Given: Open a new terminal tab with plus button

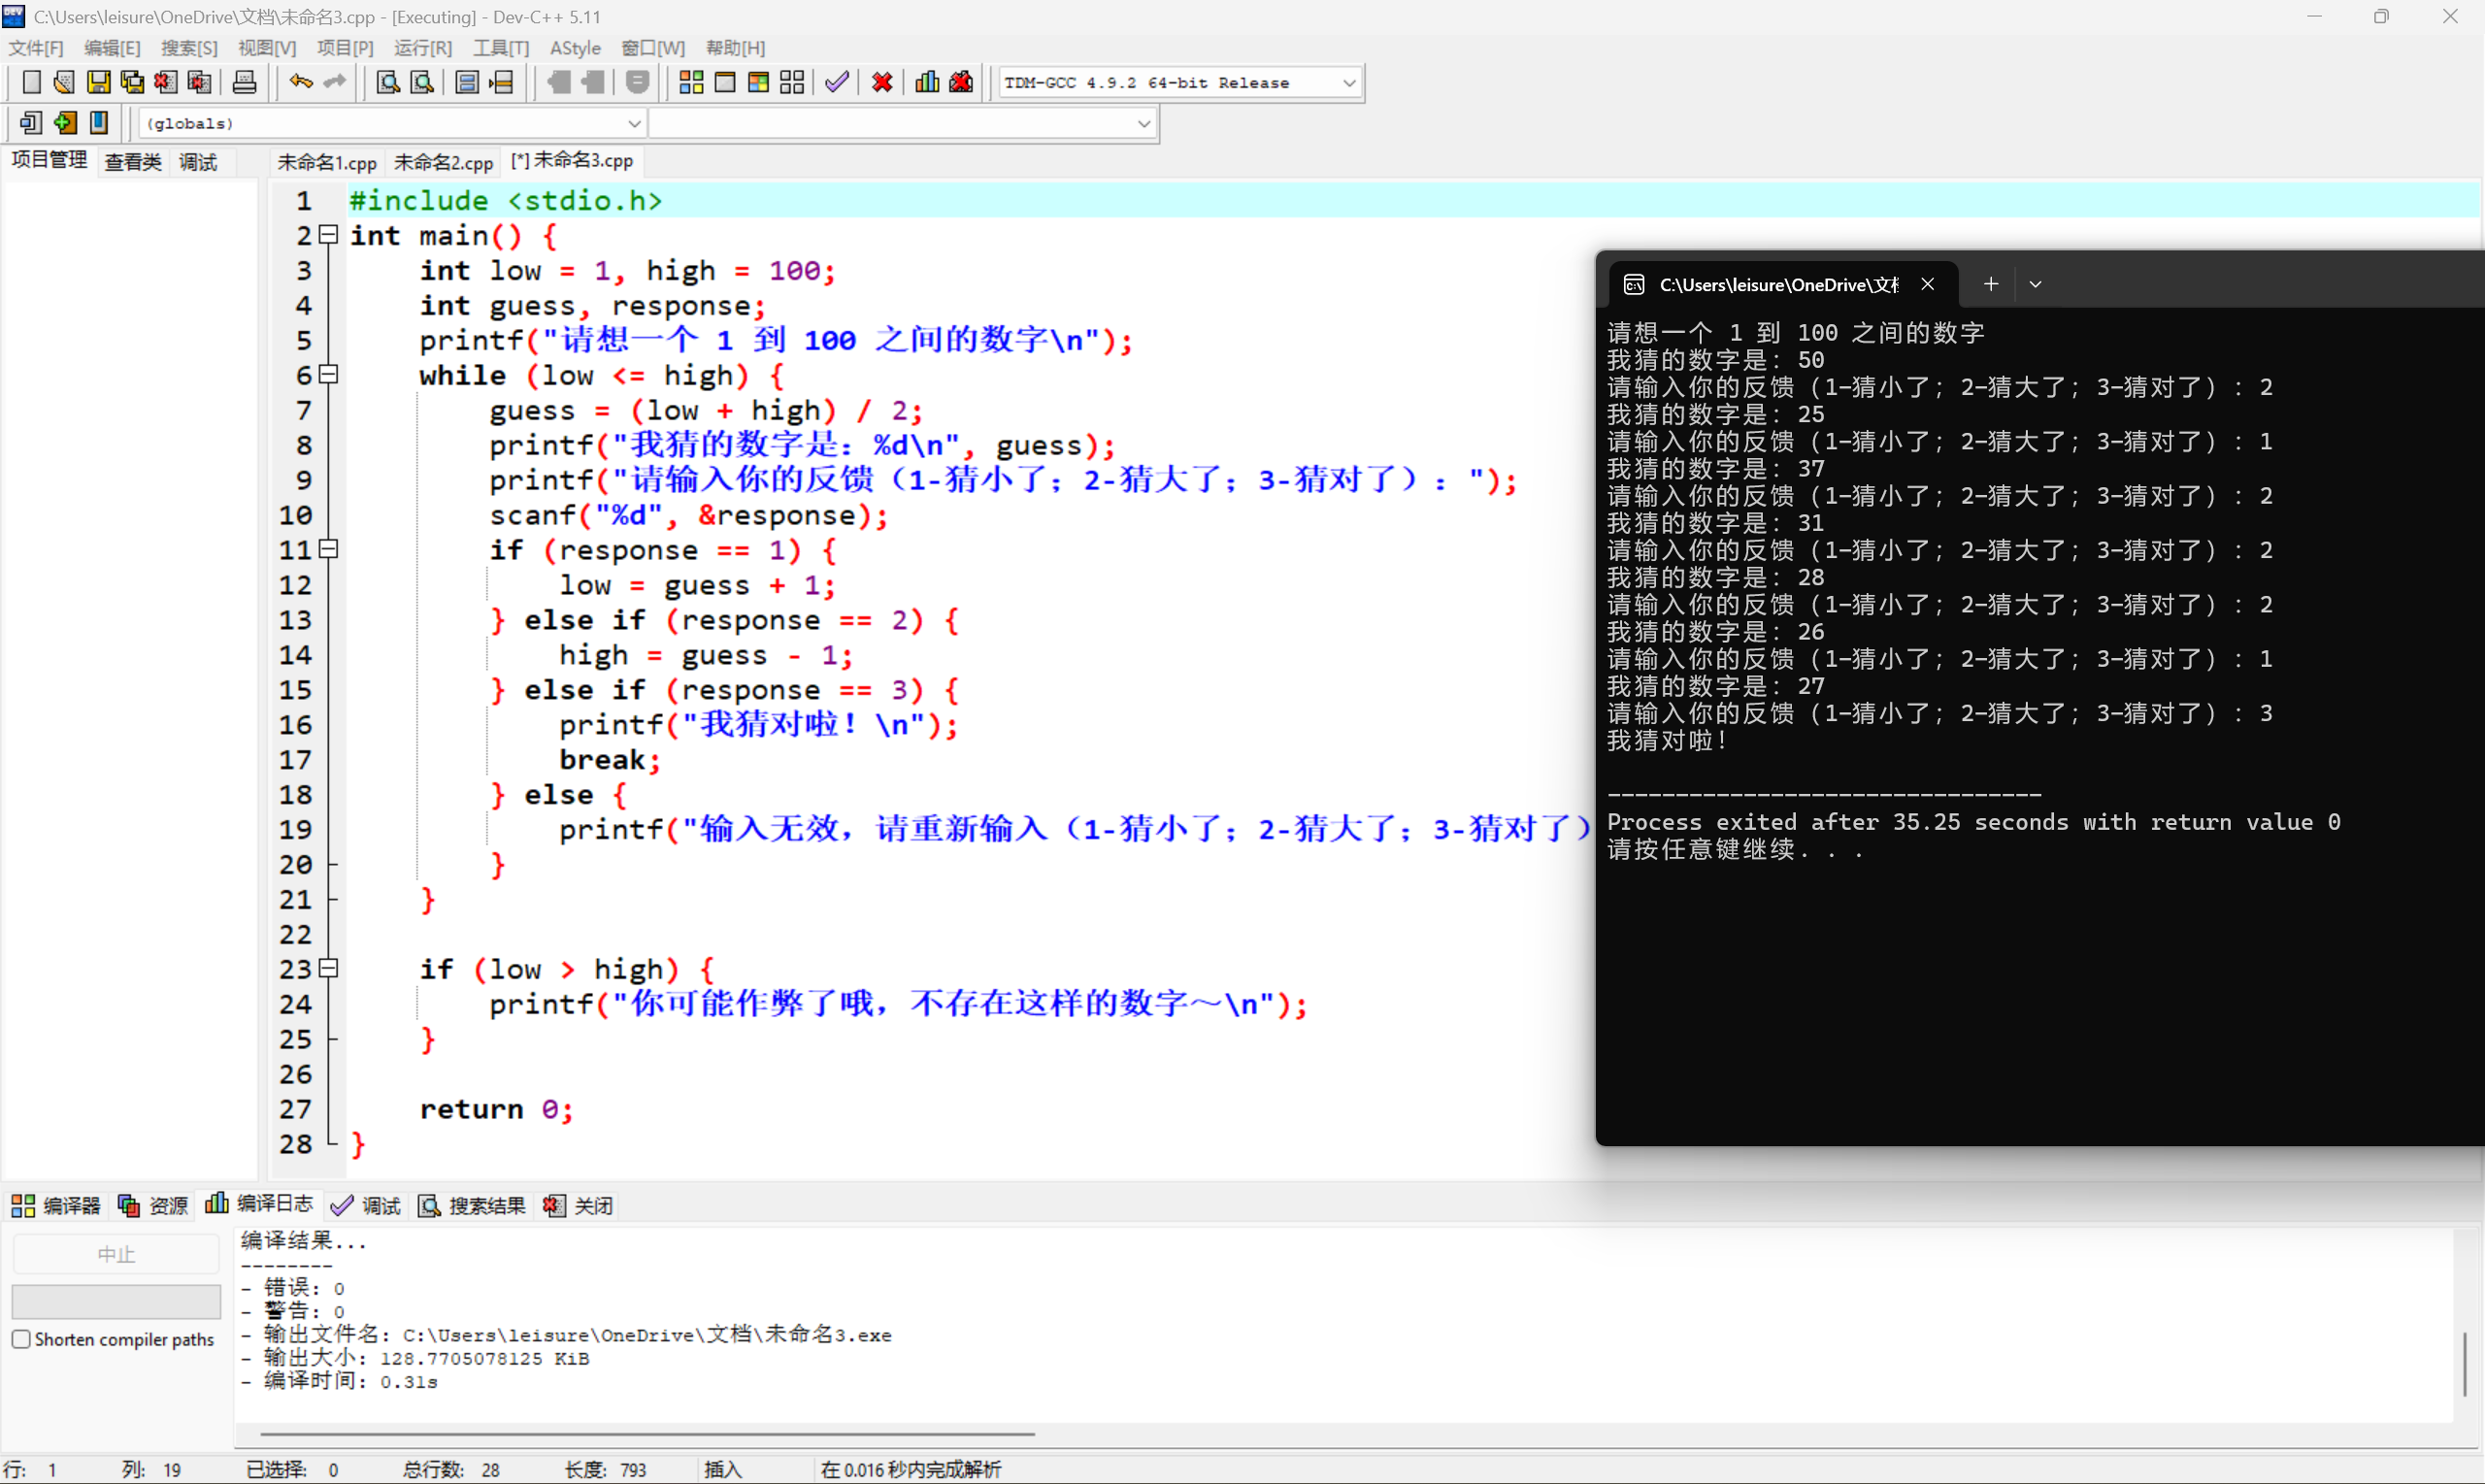Looking at the screenshot, I should (1990, 284).
